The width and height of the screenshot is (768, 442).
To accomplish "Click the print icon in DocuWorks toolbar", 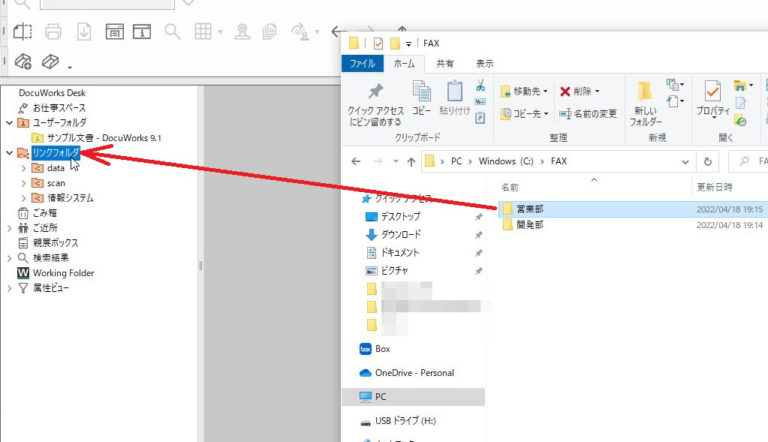I will (54, 32).
